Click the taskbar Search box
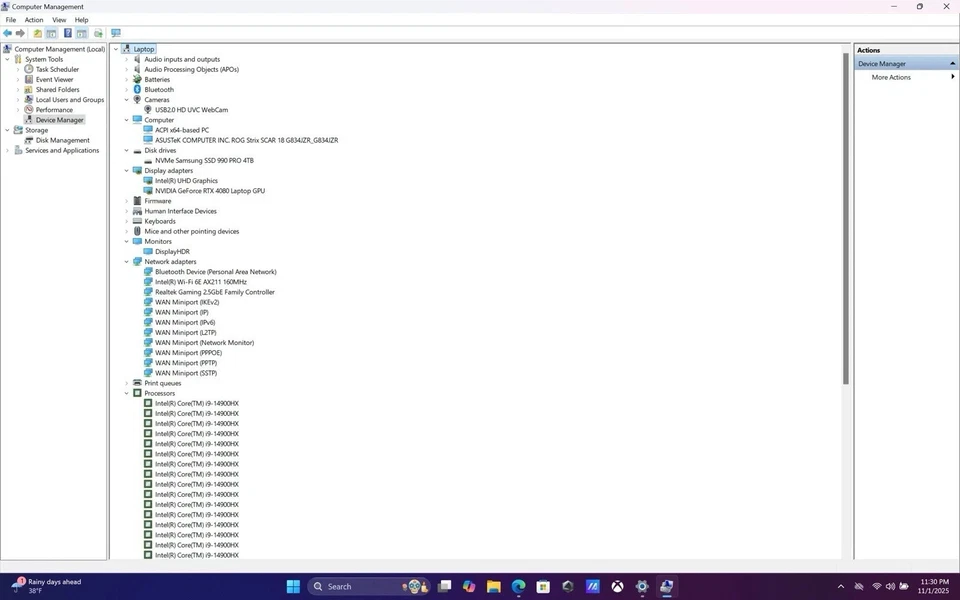 coord(369,587)
